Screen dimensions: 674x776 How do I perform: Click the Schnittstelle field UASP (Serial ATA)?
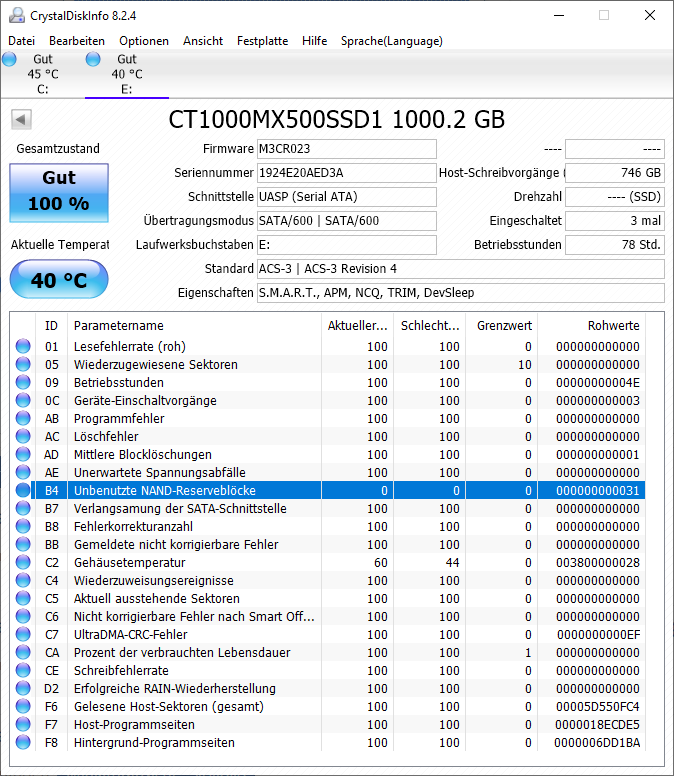coord(346,196)
